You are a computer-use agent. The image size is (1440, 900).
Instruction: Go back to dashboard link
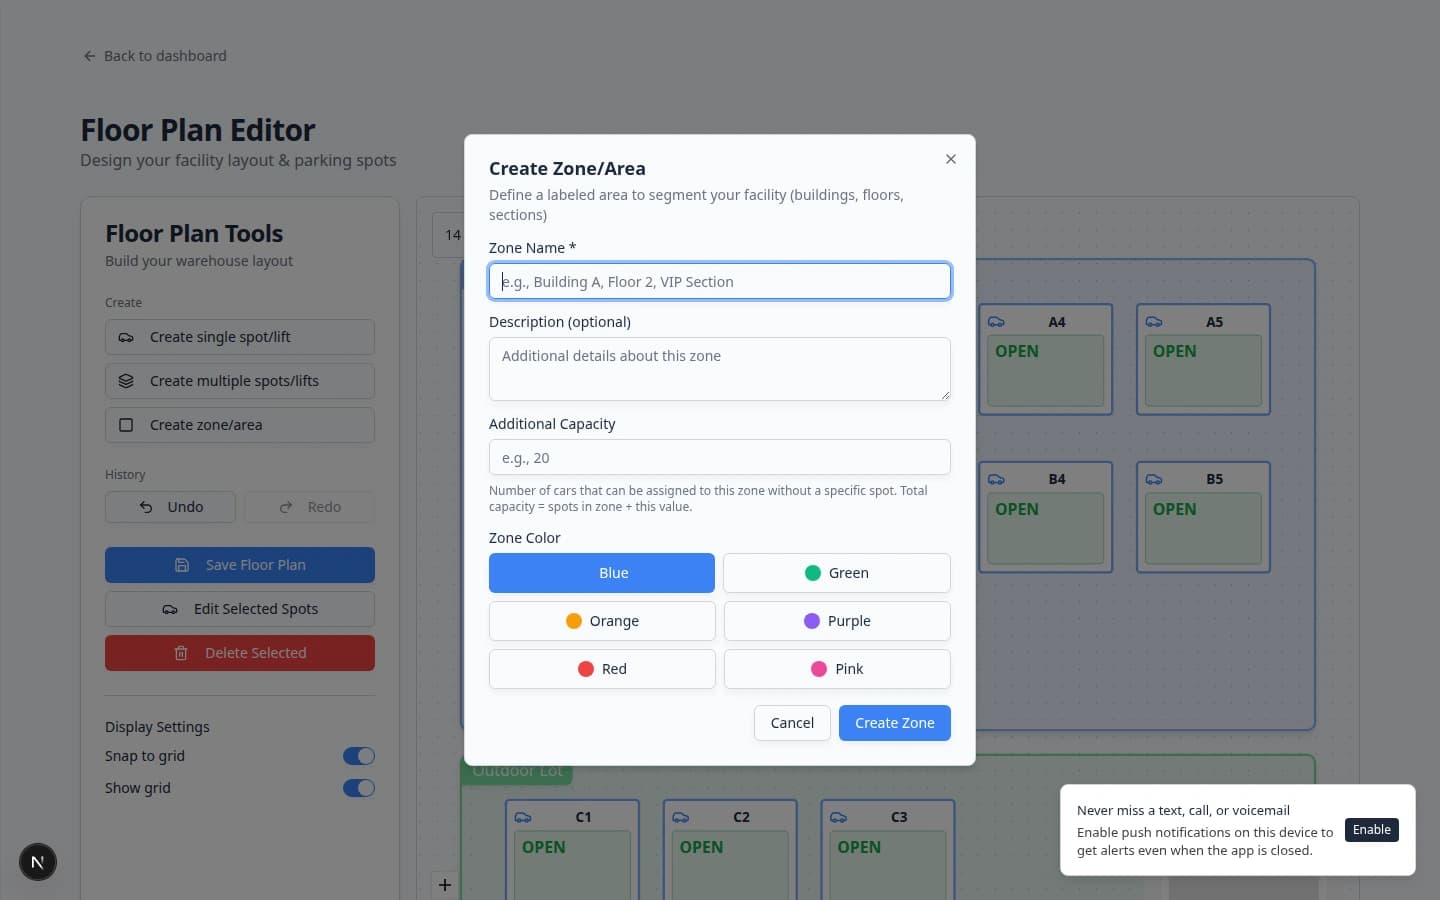(x=155, y=56)
